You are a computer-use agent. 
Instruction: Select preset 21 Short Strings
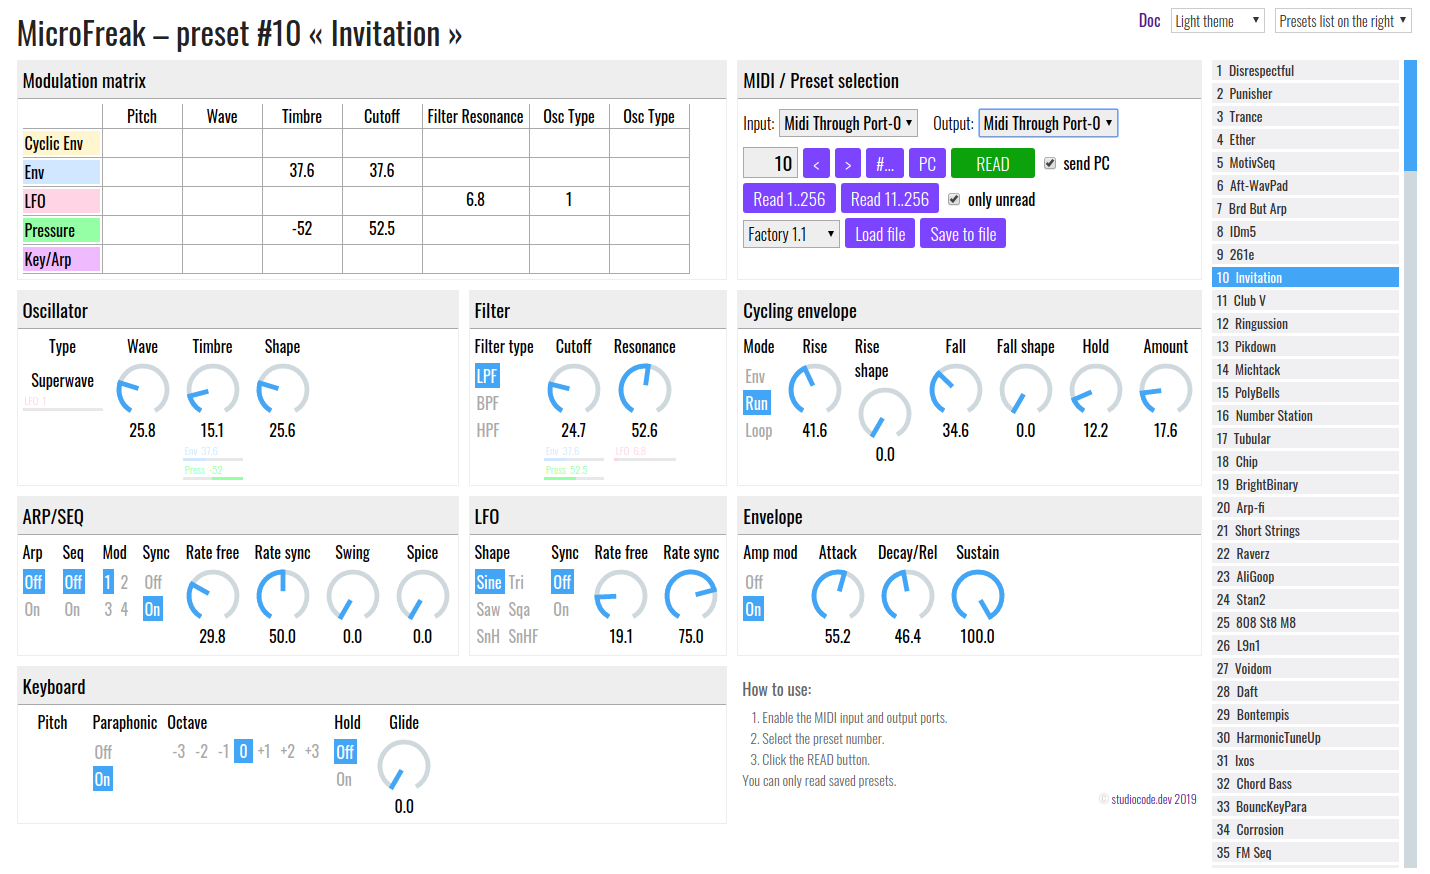(1305, 531)
